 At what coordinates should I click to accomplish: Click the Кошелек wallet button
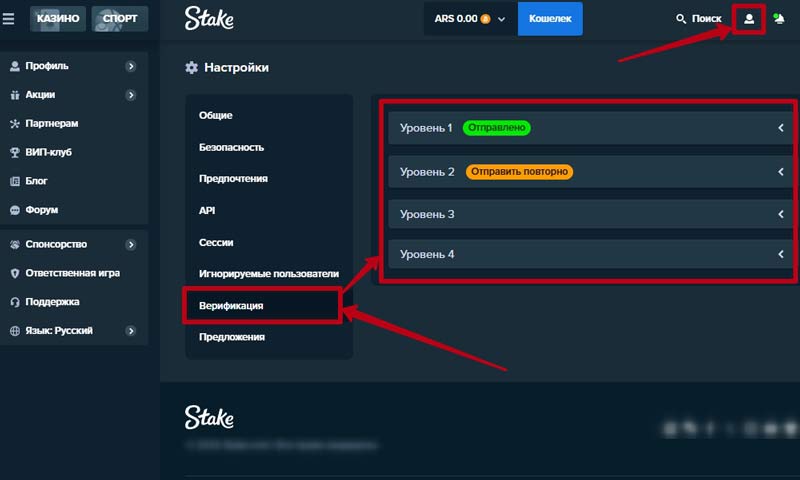pos(549,19)
